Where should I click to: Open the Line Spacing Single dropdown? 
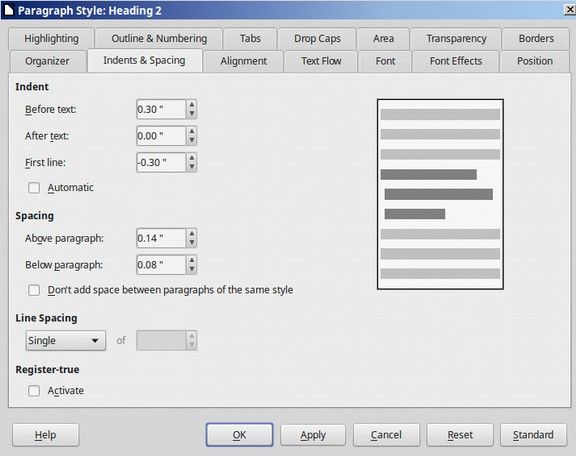click(66, 341)
